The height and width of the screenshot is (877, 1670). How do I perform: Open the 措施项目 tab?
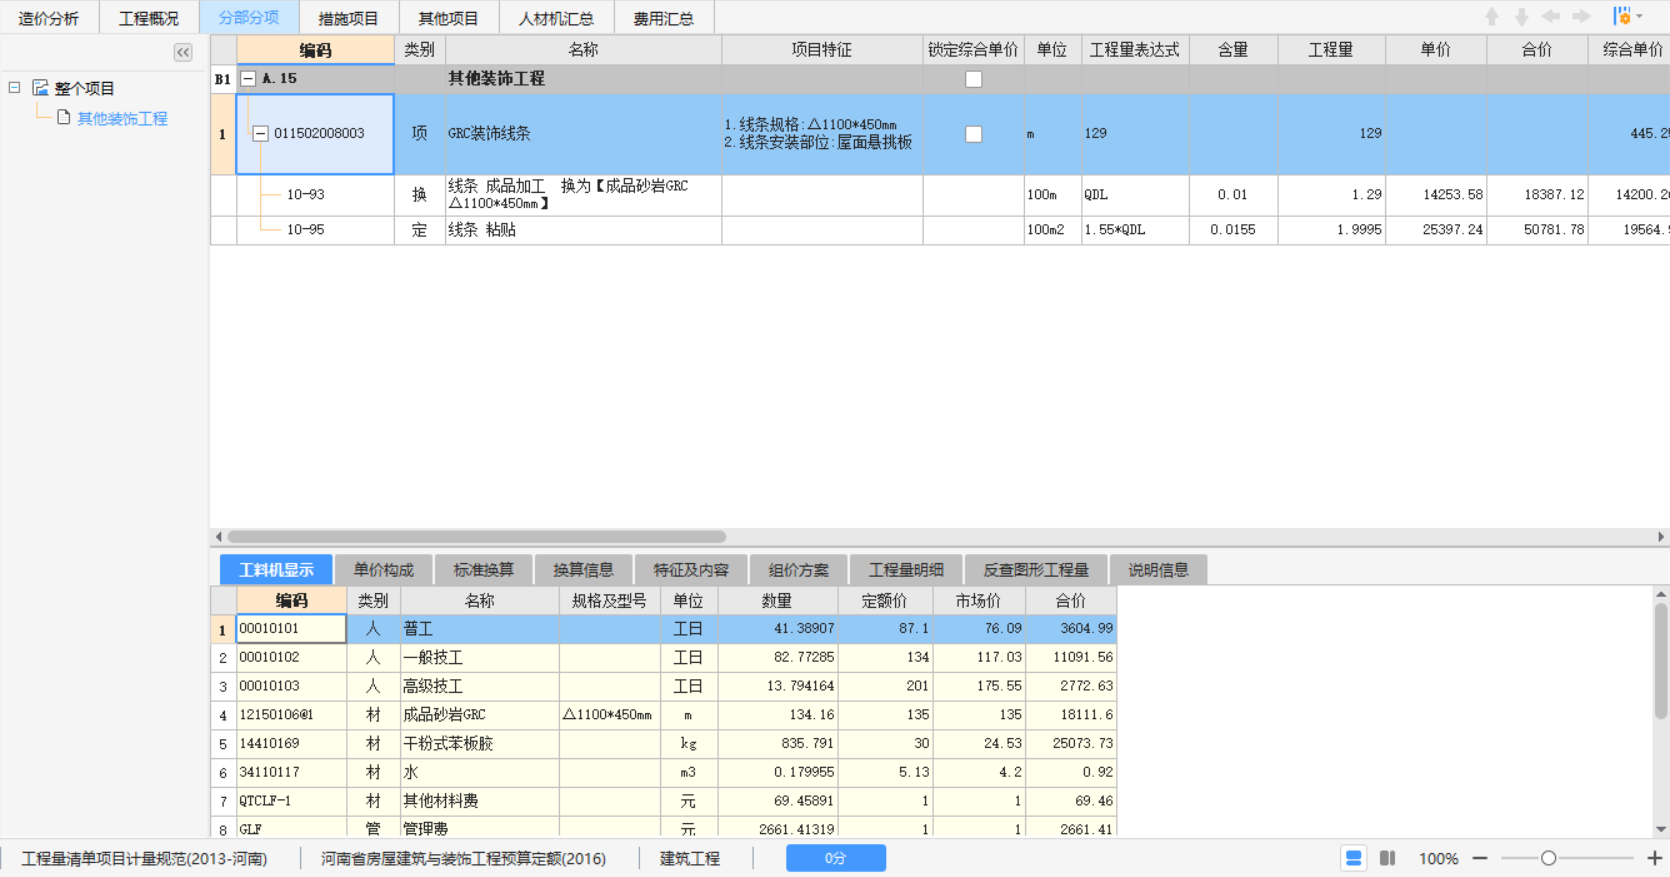[348, 18]
